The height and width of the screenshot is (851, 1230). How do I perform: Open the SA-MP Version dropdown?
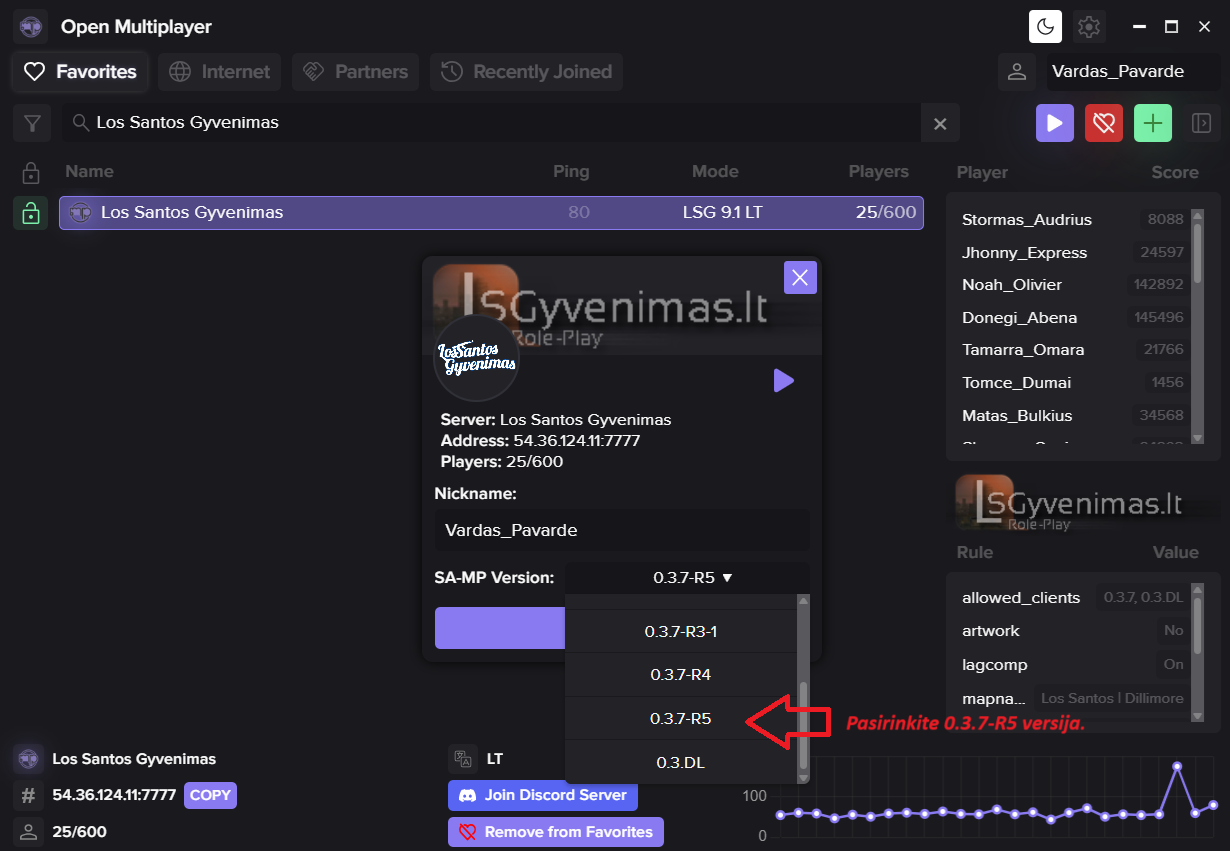click(688, 577)
